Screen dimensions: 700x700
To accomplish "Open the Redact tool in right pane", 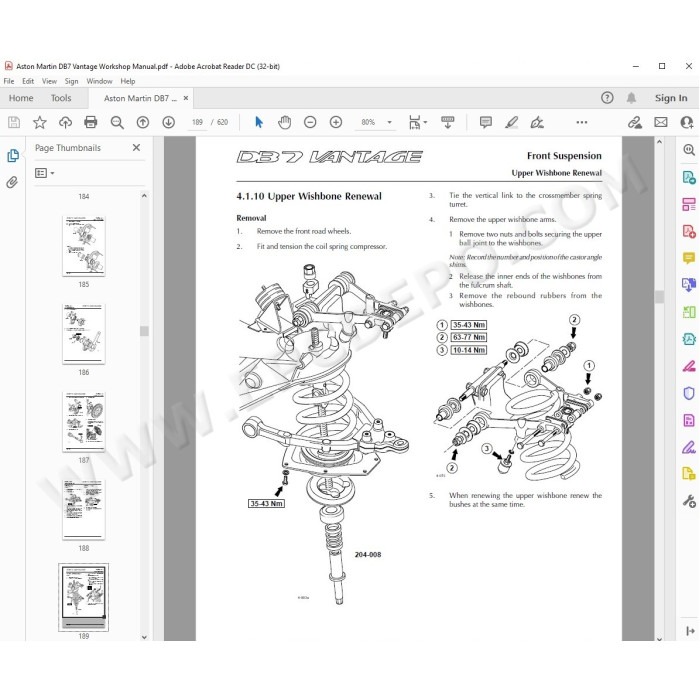I will coord(689,366).
